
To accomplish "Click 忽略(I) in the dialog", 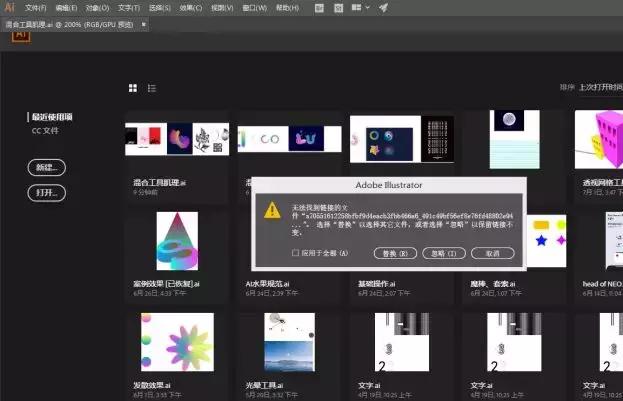I will (444, 253).
